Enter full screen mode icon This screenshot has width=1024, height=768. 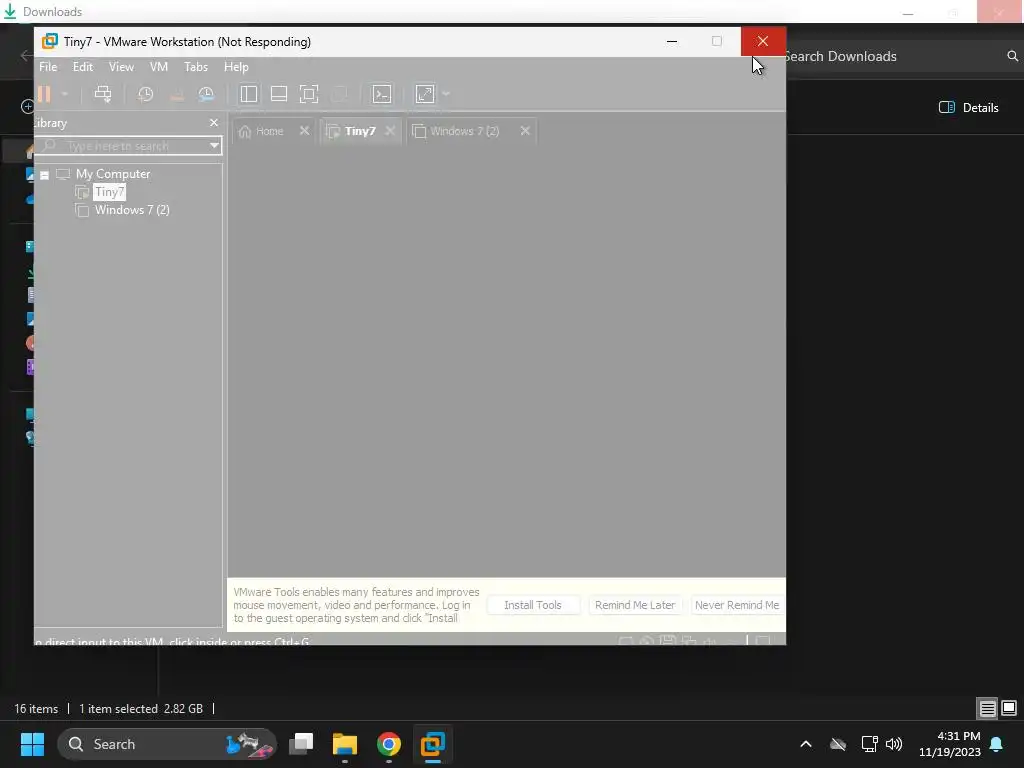pyautogui.click(x=309, y=94)
